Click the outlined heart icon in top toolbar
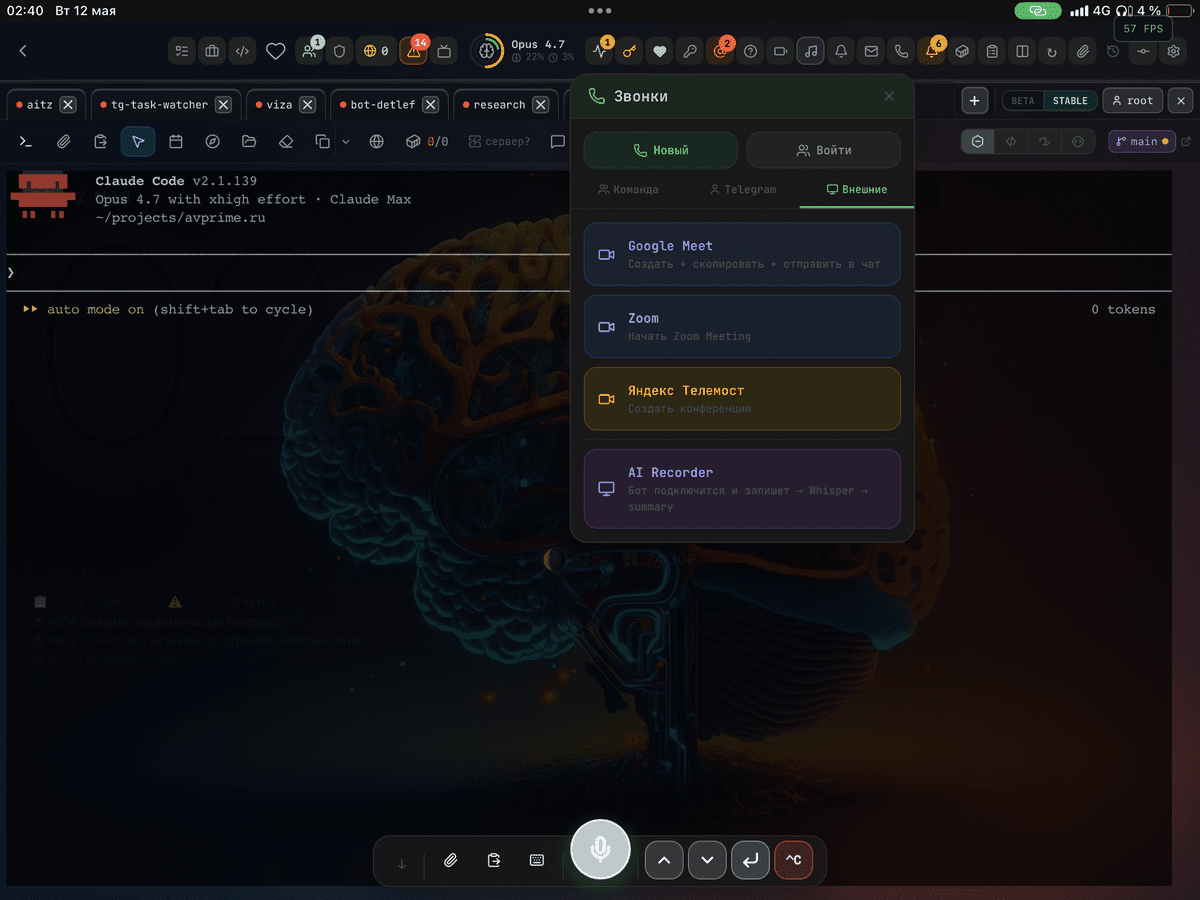1200x900 pixels. pyautogui.click(x=276, y=51)
